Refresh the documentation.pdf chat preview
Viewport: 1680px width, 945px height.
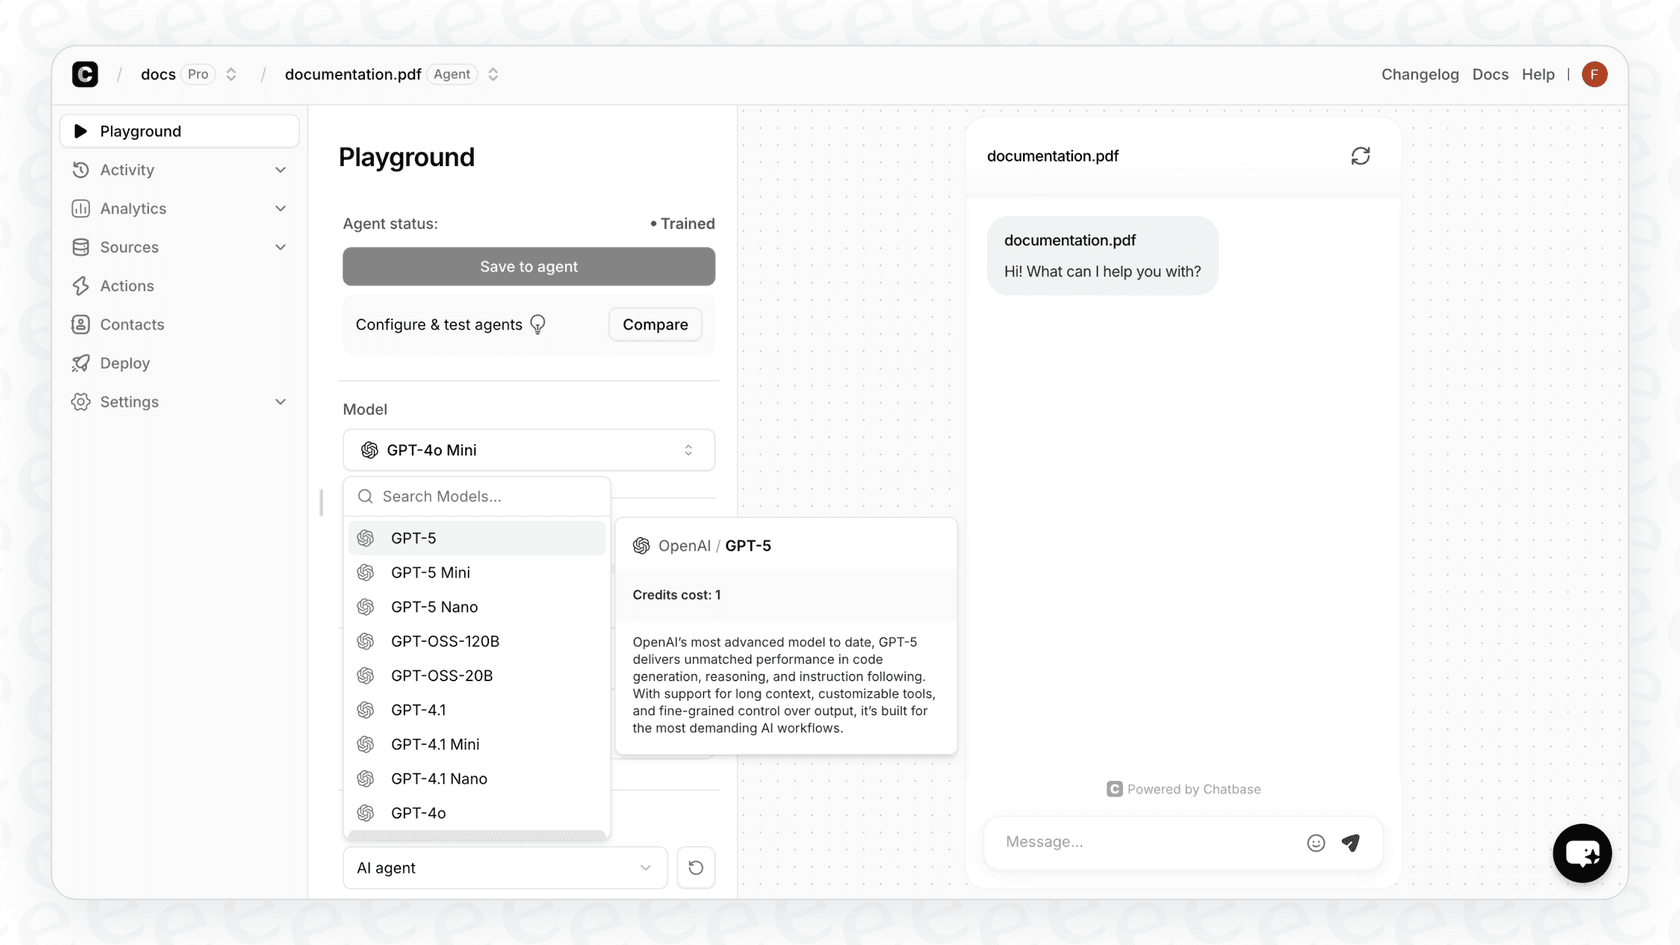1360,156
